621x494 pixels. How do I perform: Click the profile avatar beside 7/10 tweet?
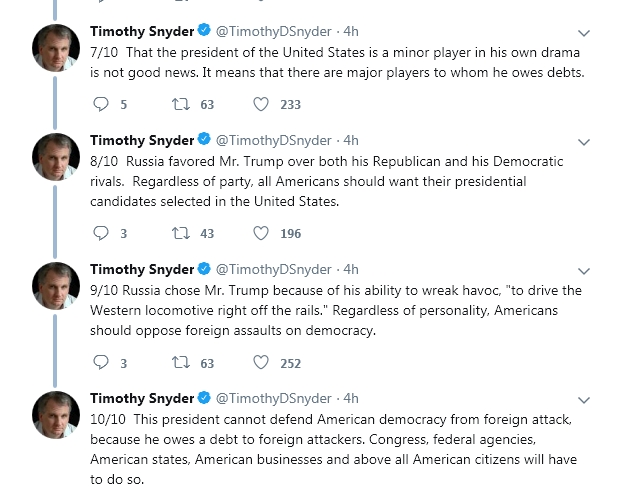(x=57, y=48)
